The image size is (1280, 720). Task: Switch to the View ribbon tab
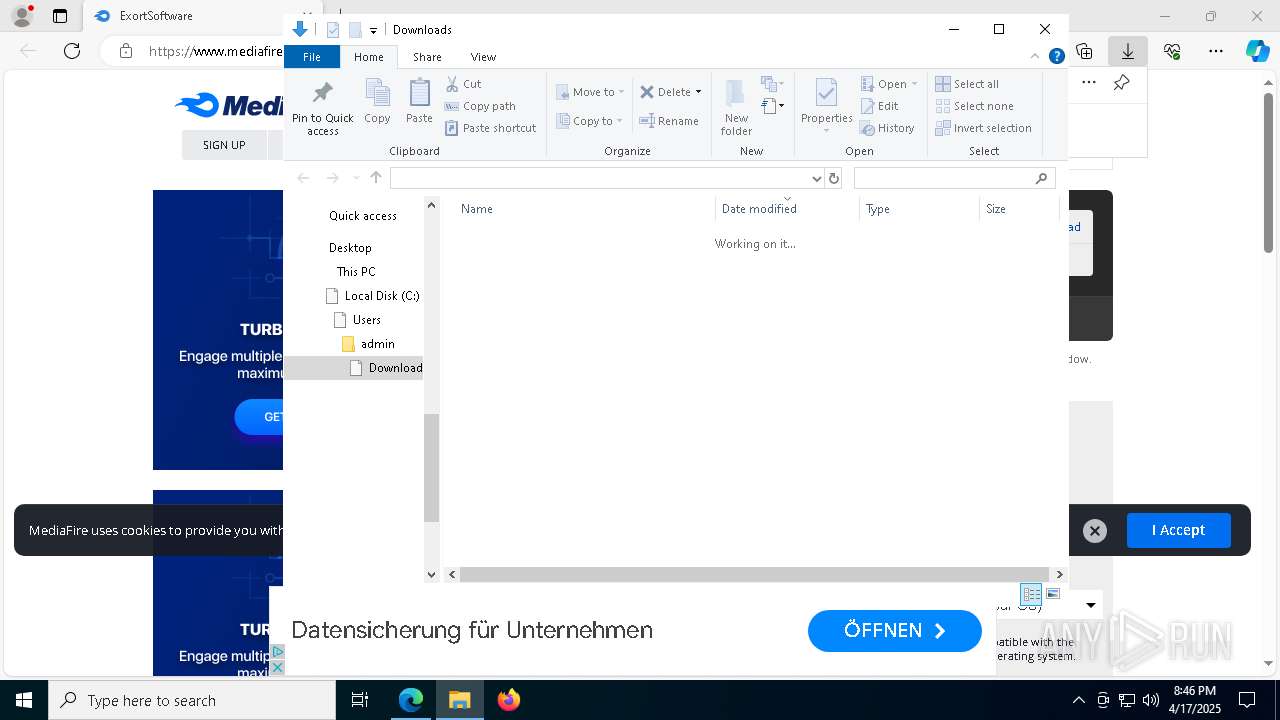(x=483, y=57)
